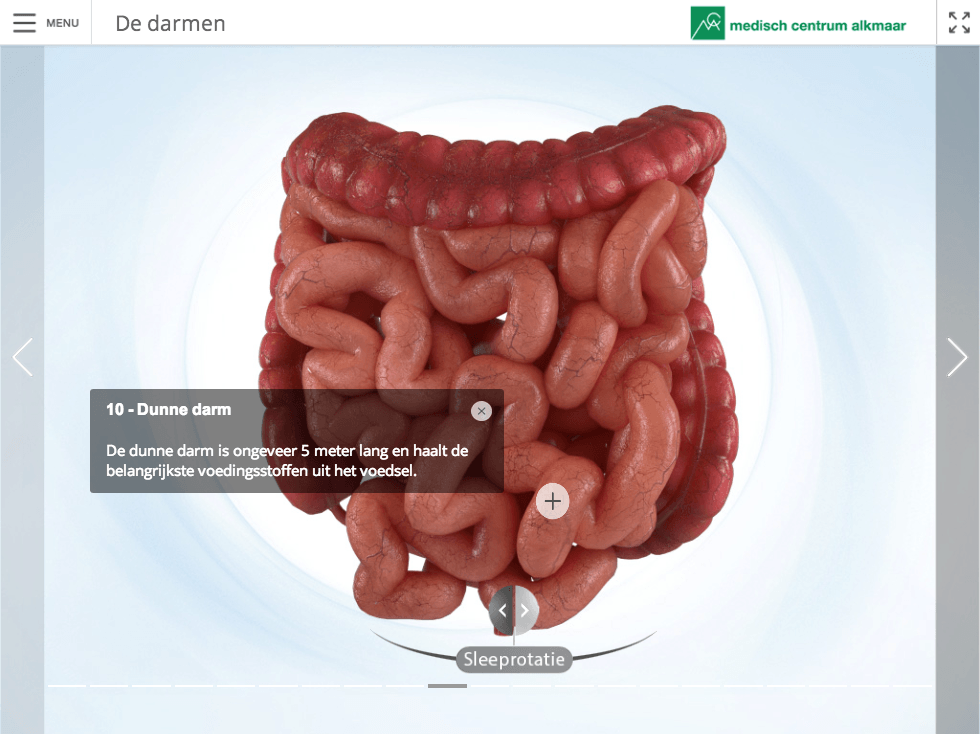Screen dimensions: 980x734
Task: Click the 10 - Dunne darm popup heading
Action: click(169, 410)
